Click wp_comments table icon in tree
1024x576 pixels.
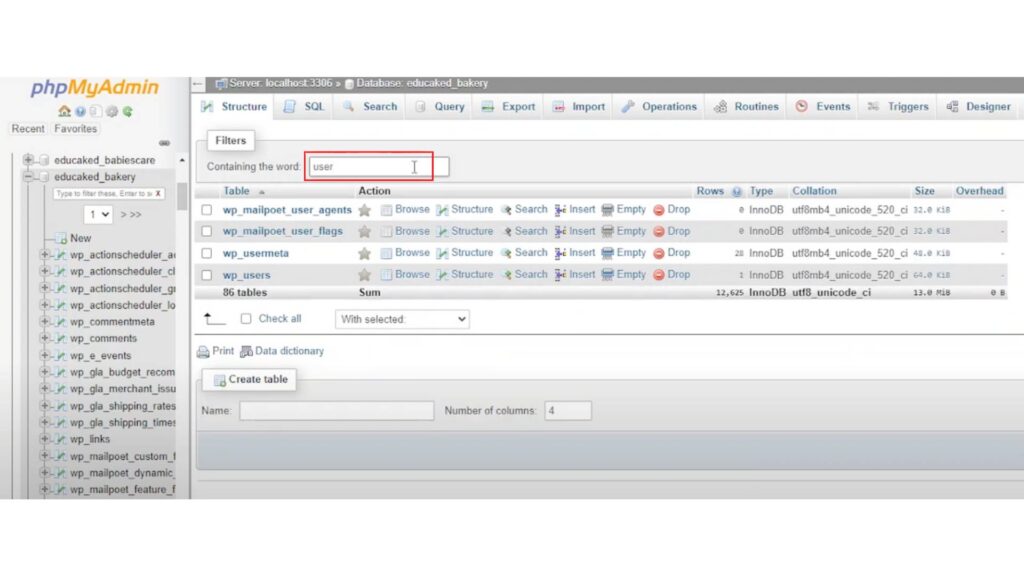coord(61,338)
